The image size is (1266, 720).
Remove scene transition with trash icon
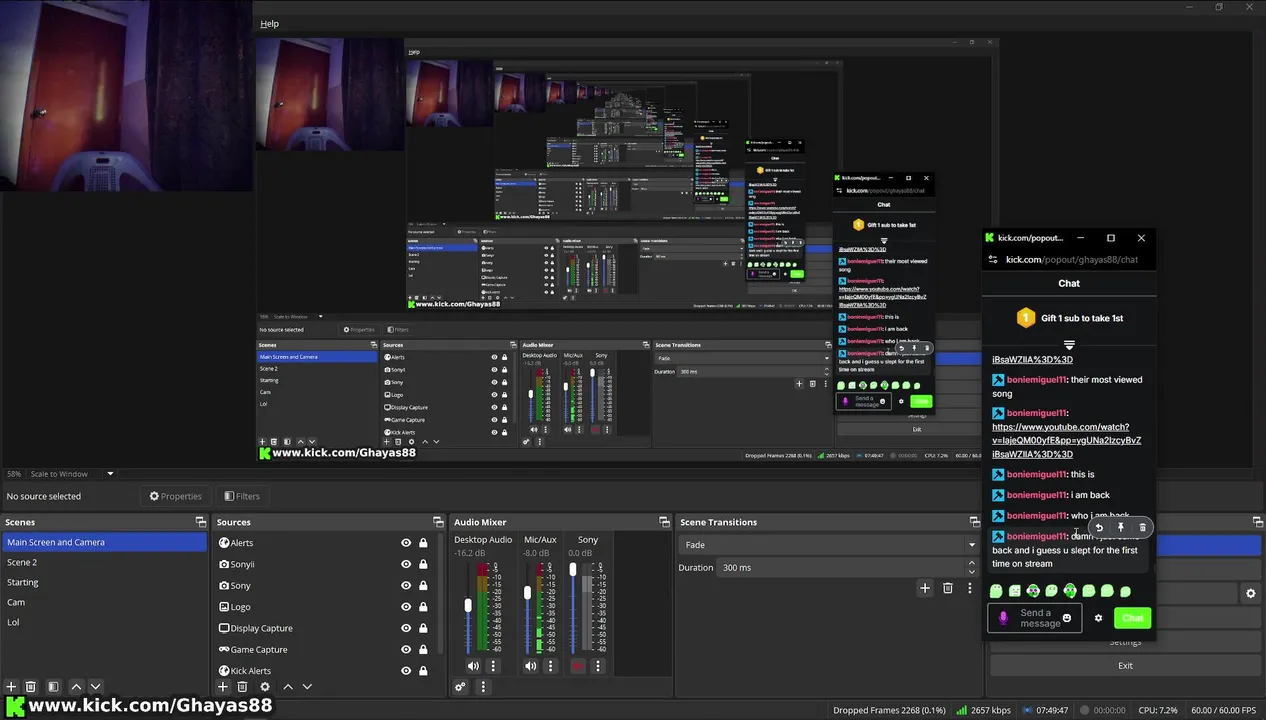pos(948,588)
